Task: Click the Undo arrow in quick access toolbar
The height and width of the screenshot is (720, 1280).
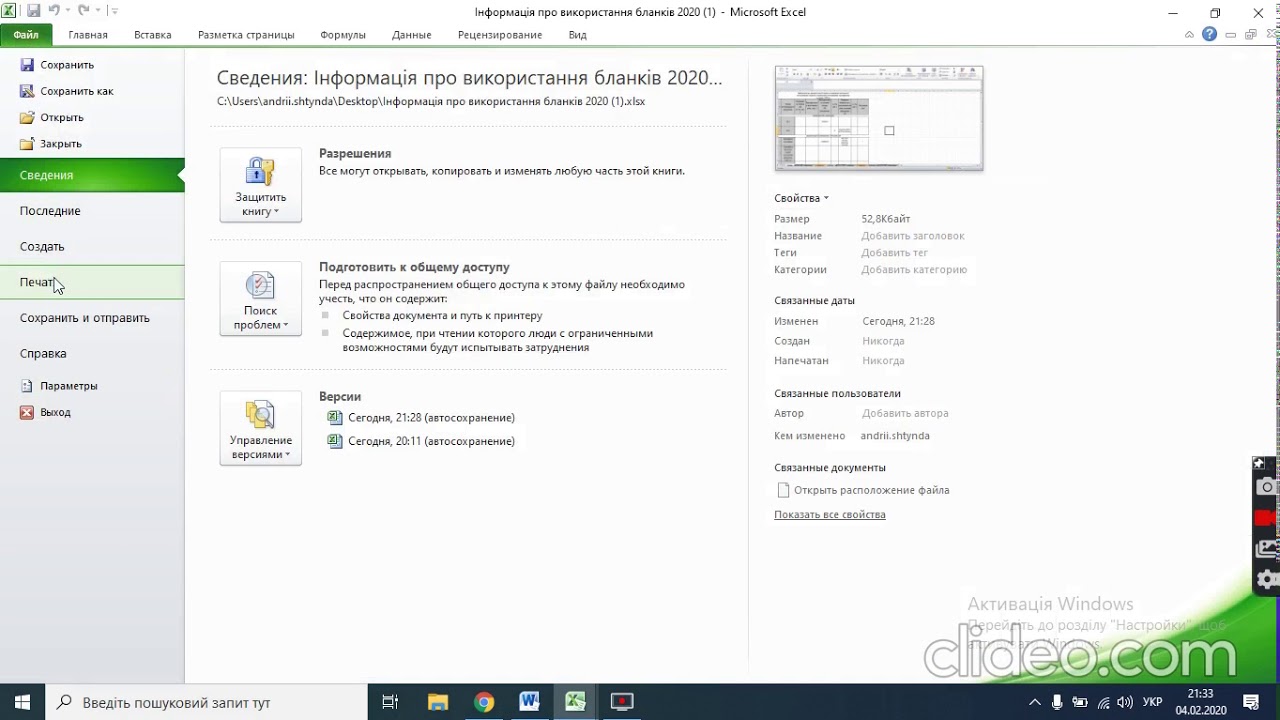Action: 55,11
